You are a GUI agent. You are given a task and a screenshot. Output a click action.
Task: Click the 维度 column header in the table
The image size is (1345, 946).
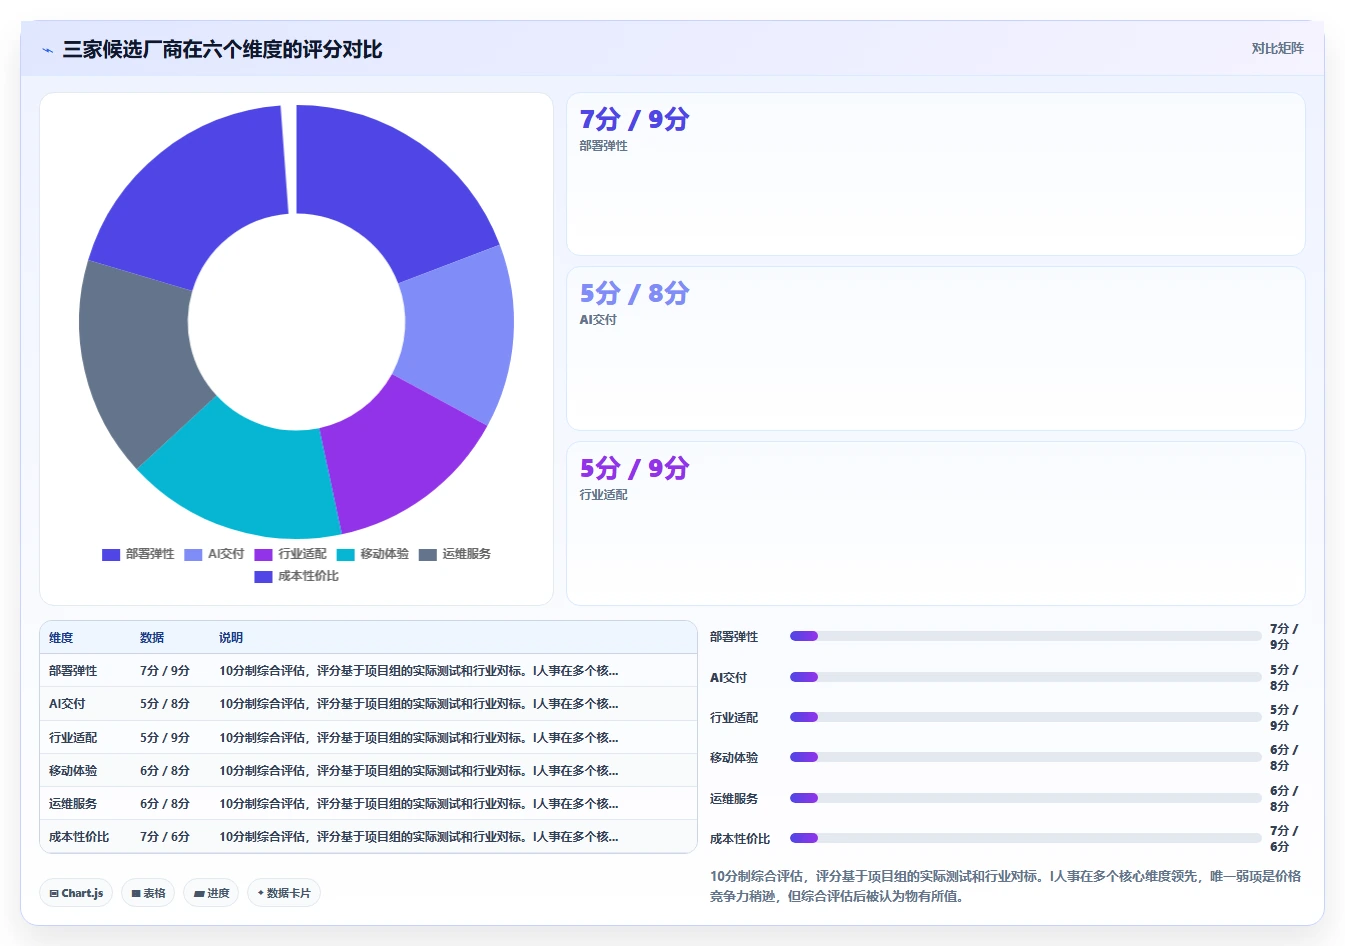tap(61, 637)
